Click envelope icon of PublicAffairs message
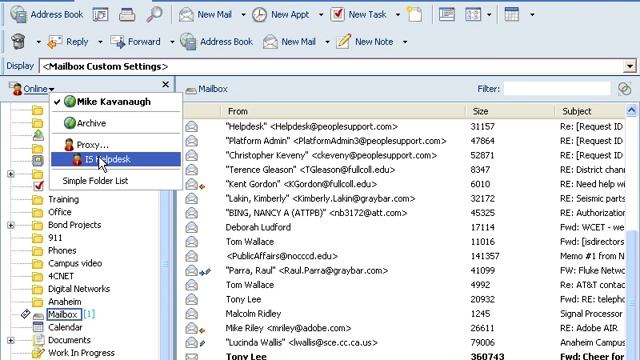This screenshot has width=640, height=360. (x=191, y=256)
